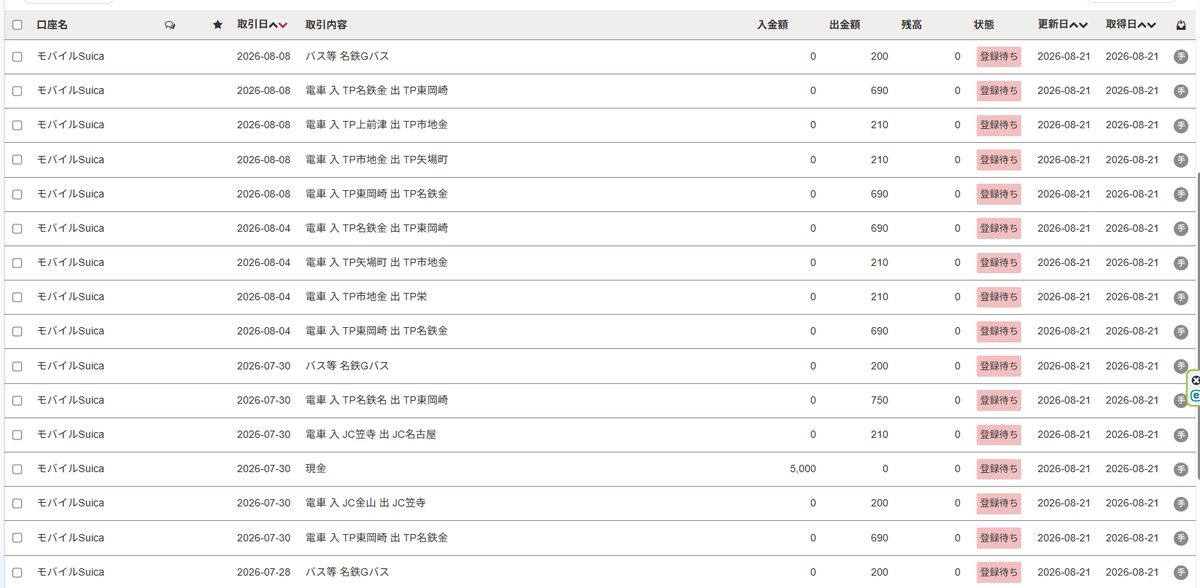Toggle the select-all checkbox in table header
This screenshot has height=588, width=1200.
click(x=17, y=25)
